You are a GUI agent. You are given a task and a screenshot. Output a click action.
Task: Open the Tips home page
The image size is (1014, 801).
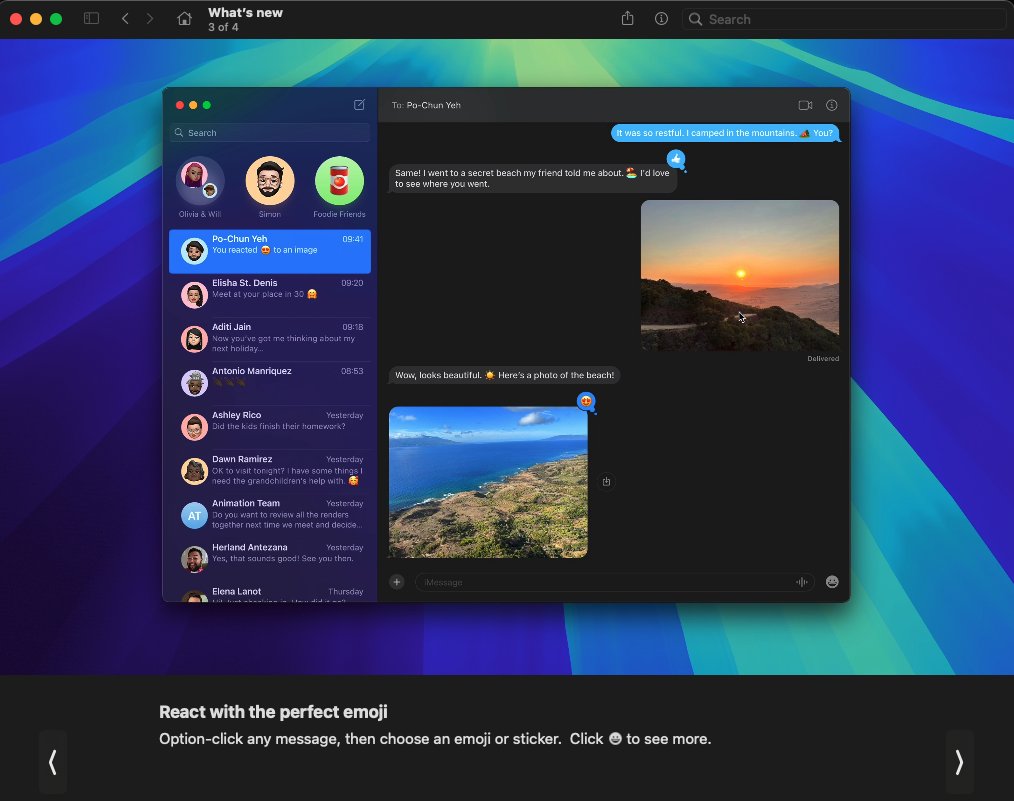coord(184,19)
